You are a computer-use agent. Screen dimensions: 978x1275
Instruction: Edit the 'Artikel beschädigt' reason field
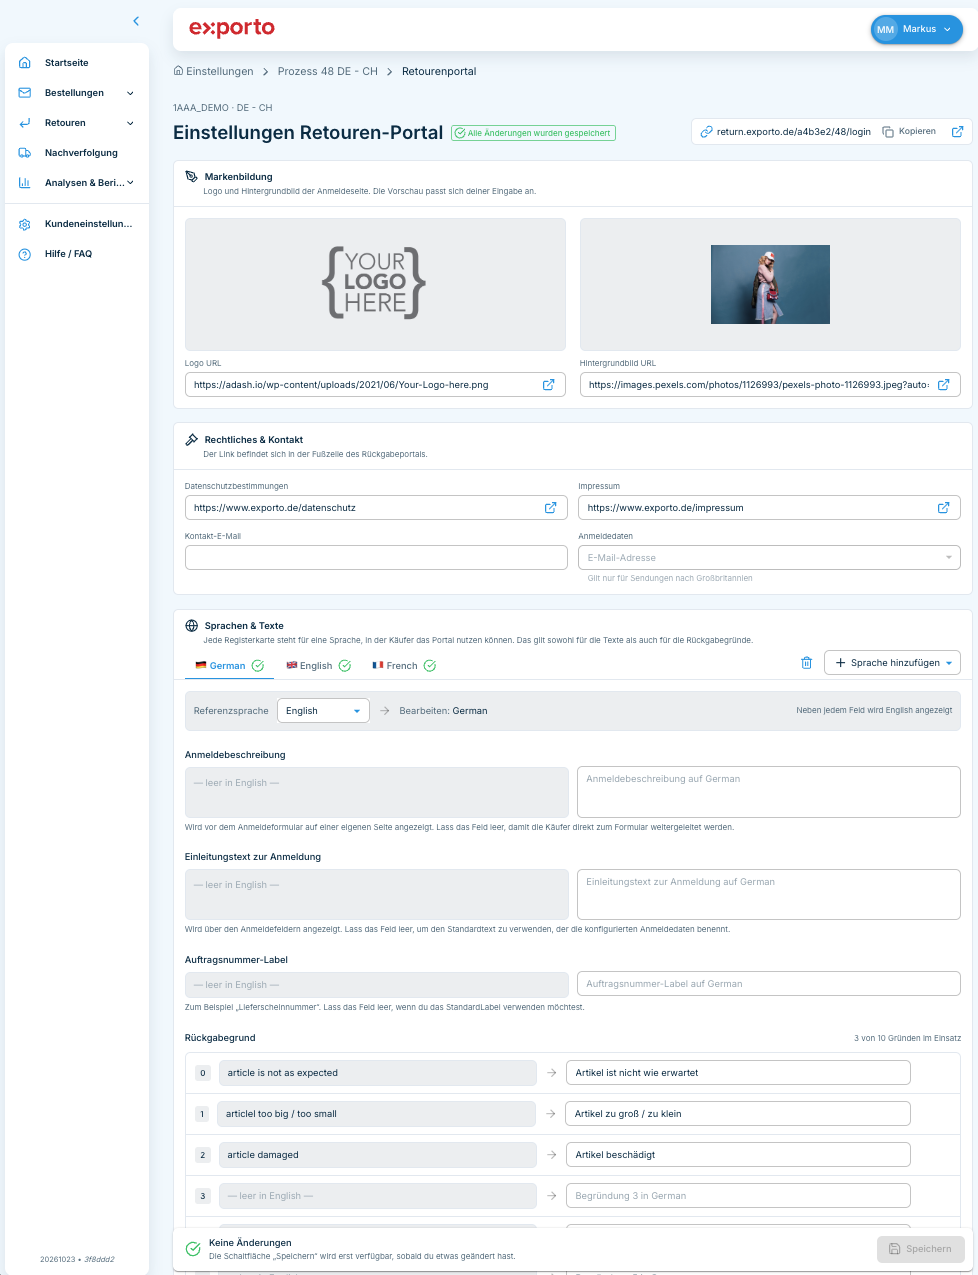[738, 1155]
